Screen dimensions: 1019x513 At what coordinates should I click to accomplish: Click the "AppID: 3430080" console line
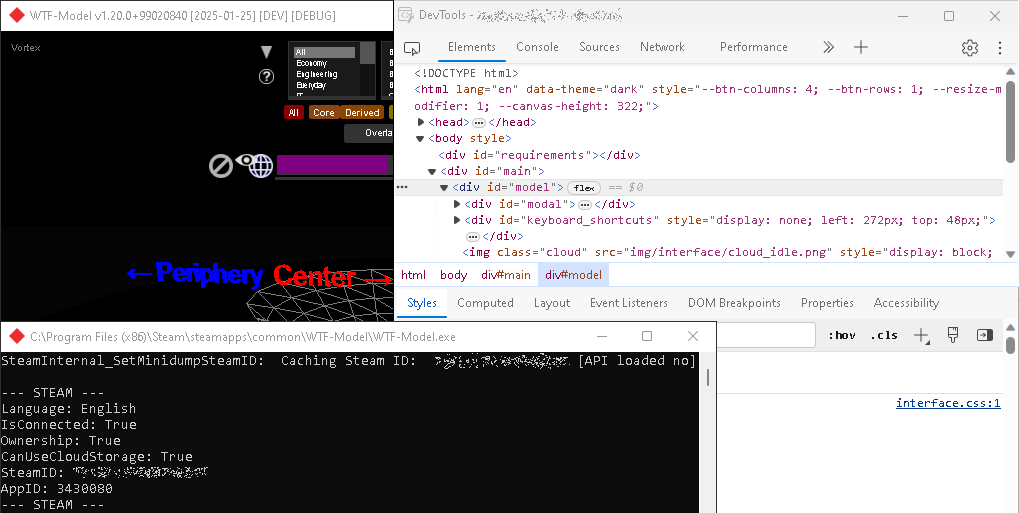pos(57,488)
